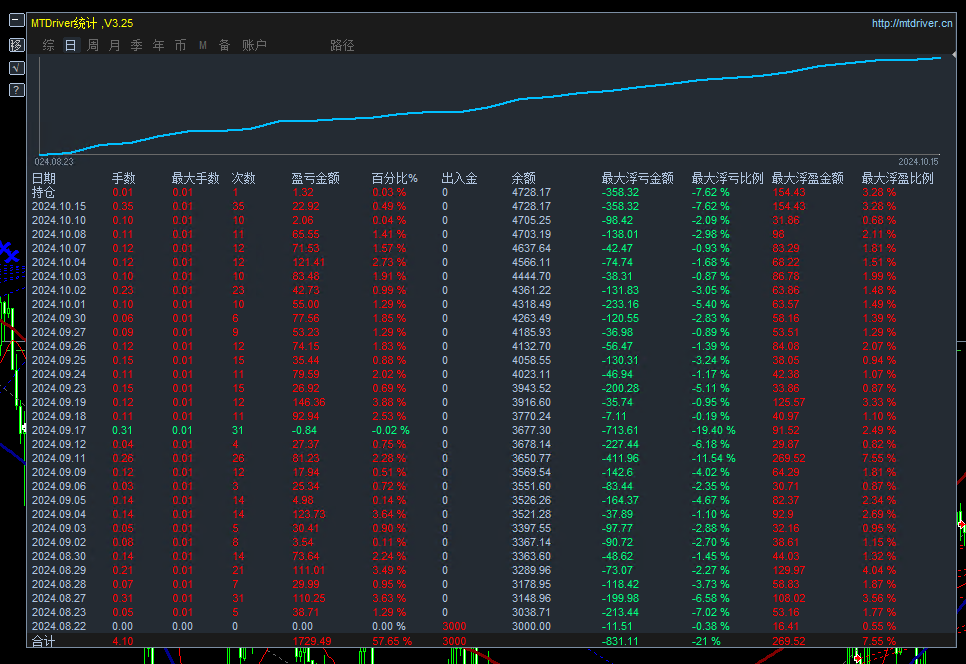Click the checkmark icon in left sidebar
The width and height of the screenshot is (966, 664).
(x=17, y=67)
